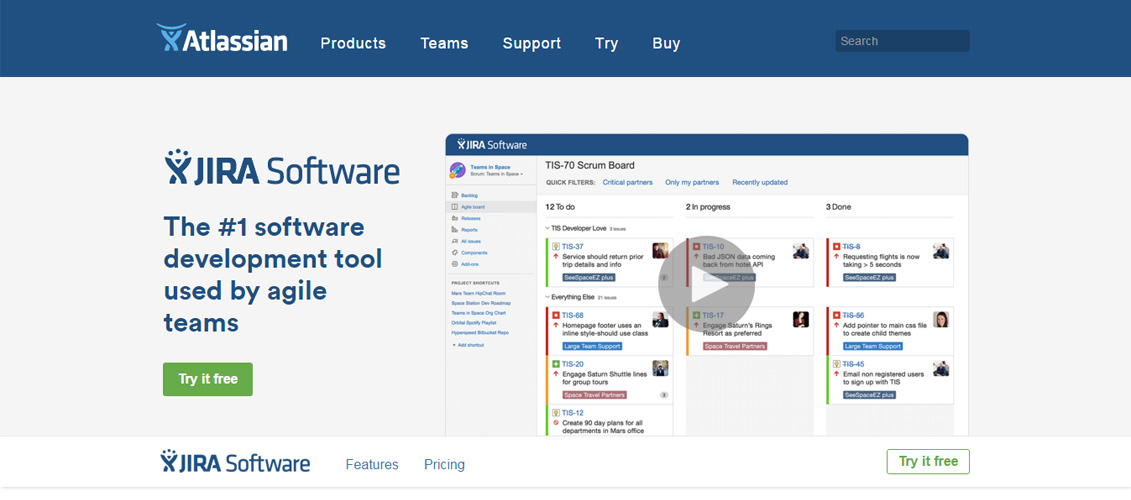This screenshot has width=1131, height=500.
Task: Apply the Critical partners quick filter
Action: 628,183
